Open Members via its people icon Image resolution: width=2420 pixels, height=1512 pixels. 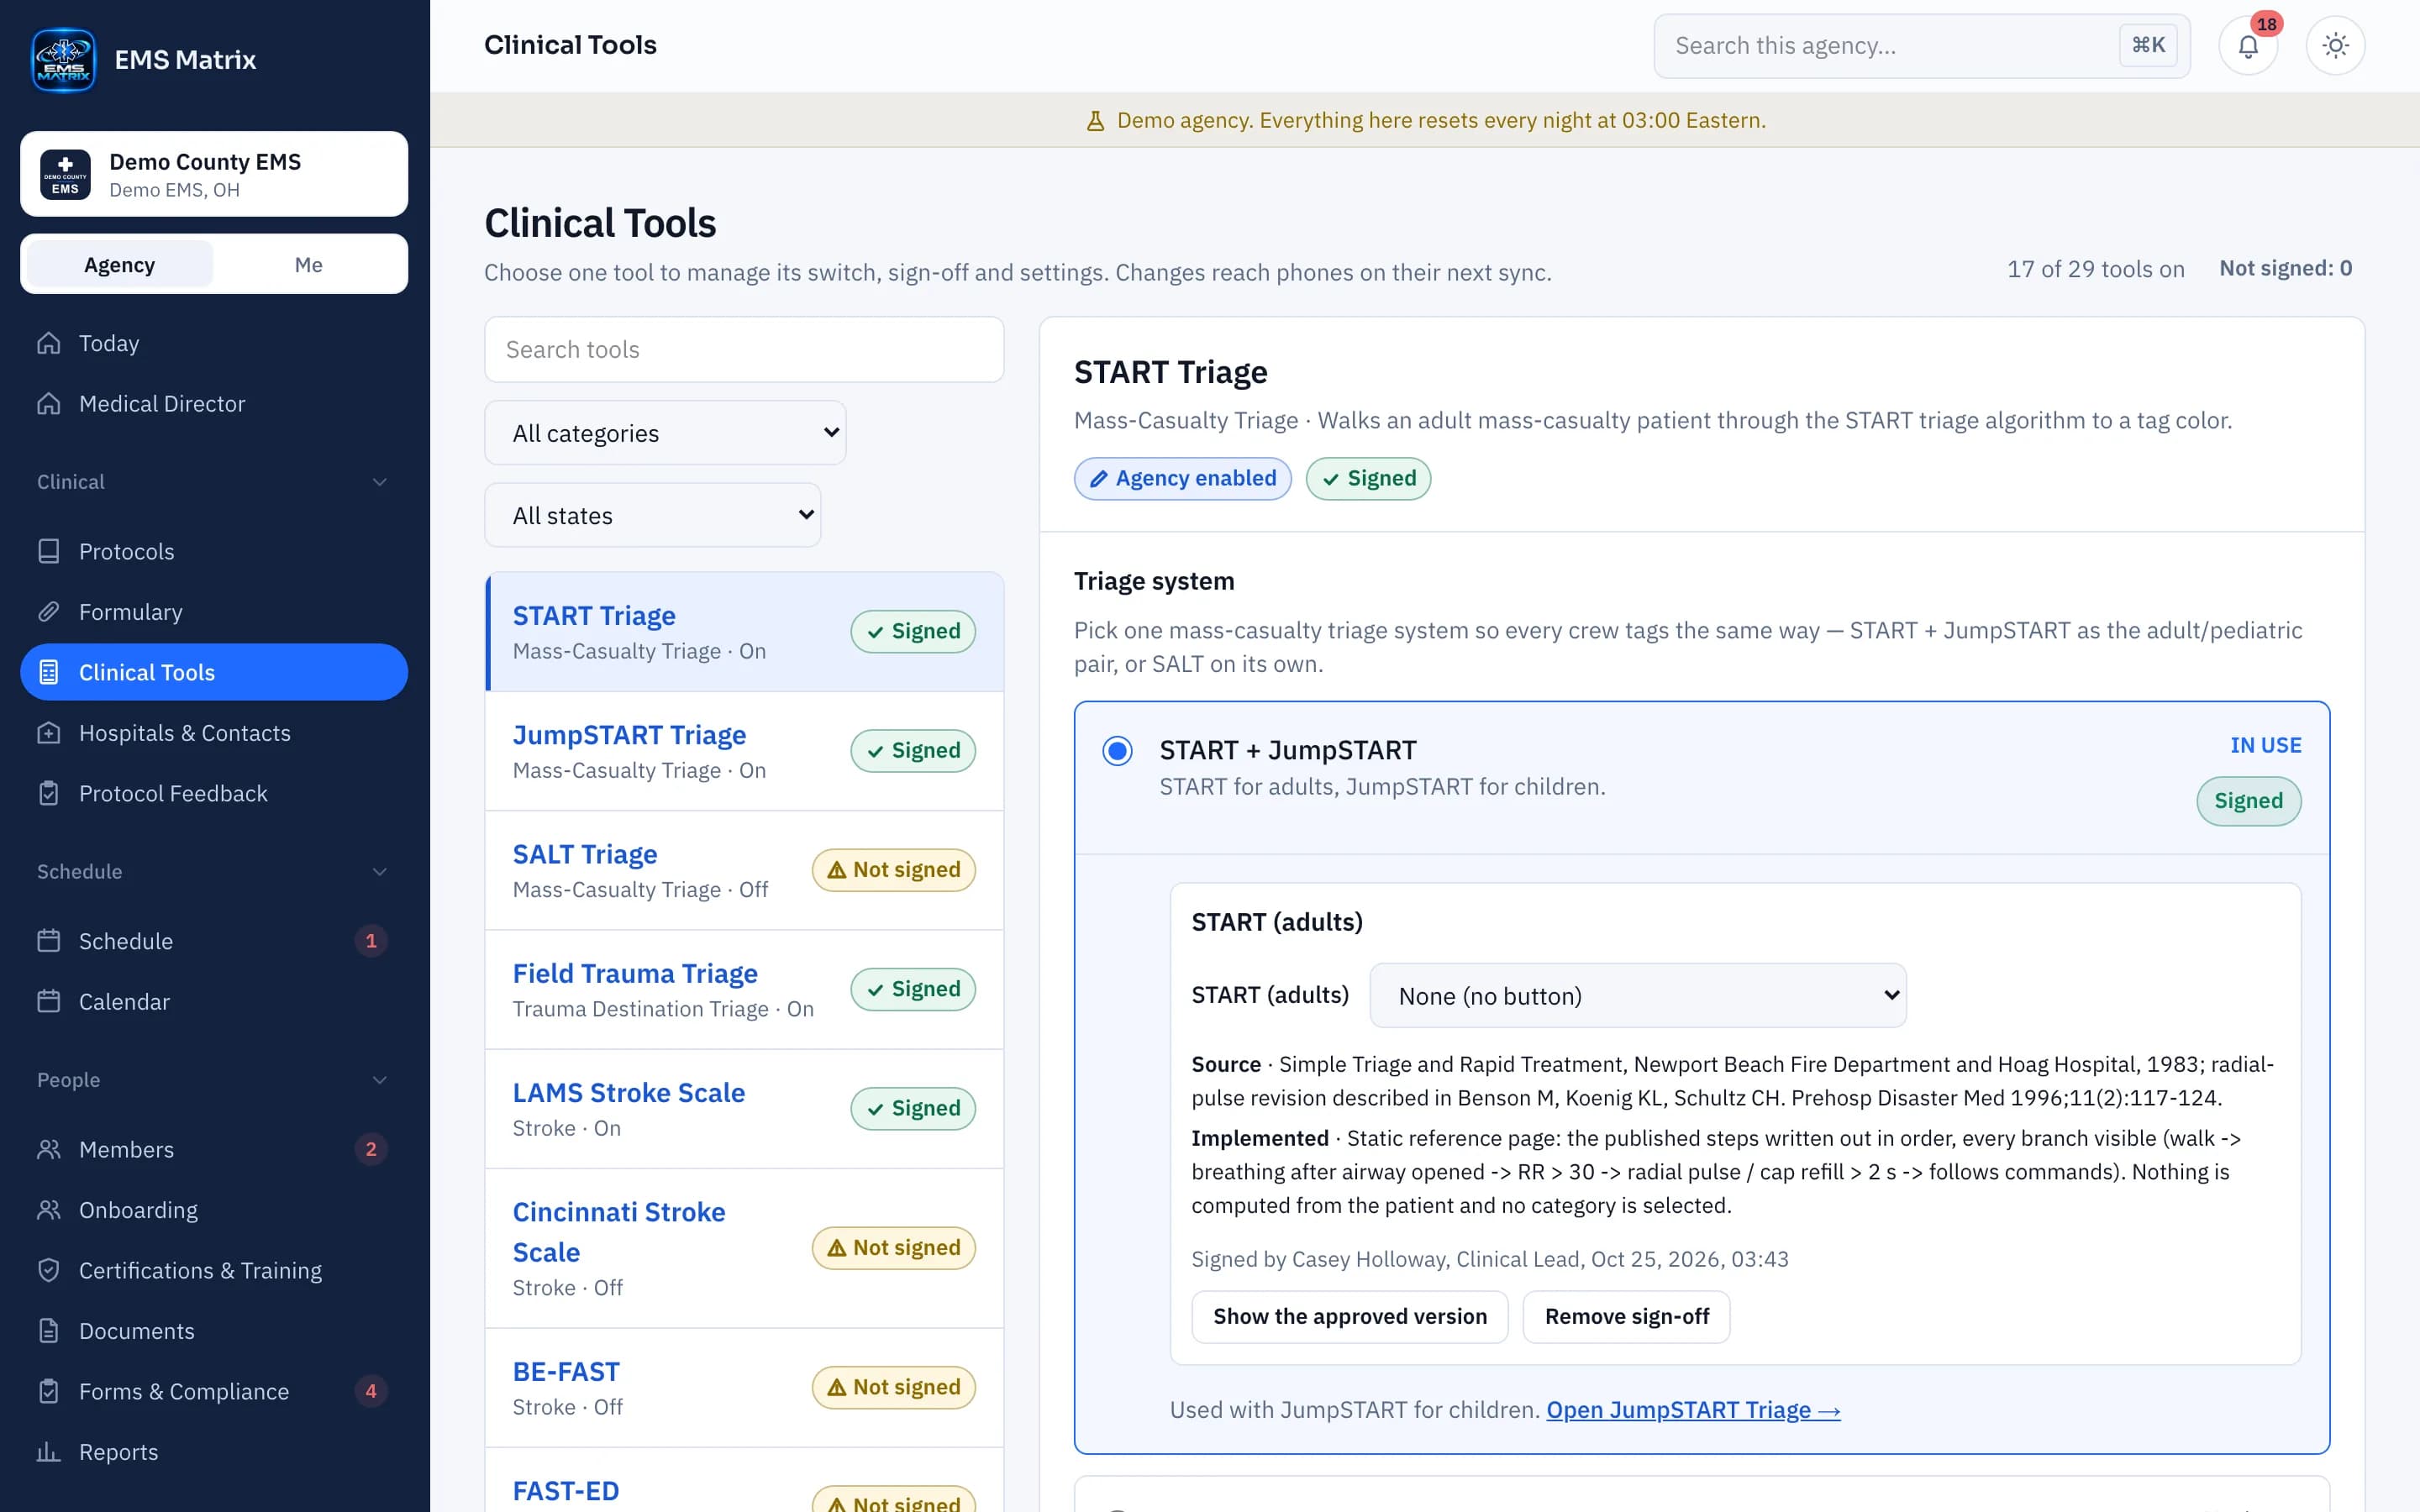(x=49, y=1149)
